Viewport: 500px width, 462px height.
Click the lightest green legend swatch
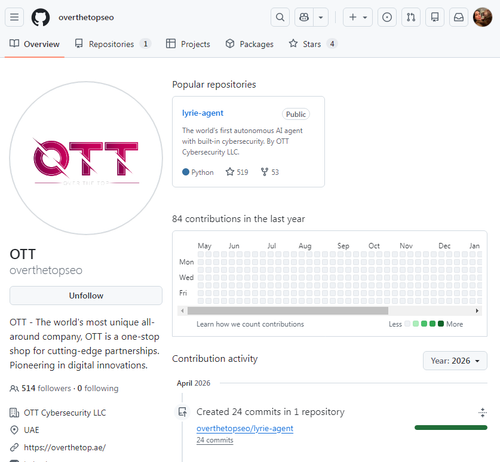pyautogui.click(x=416, y=324)
